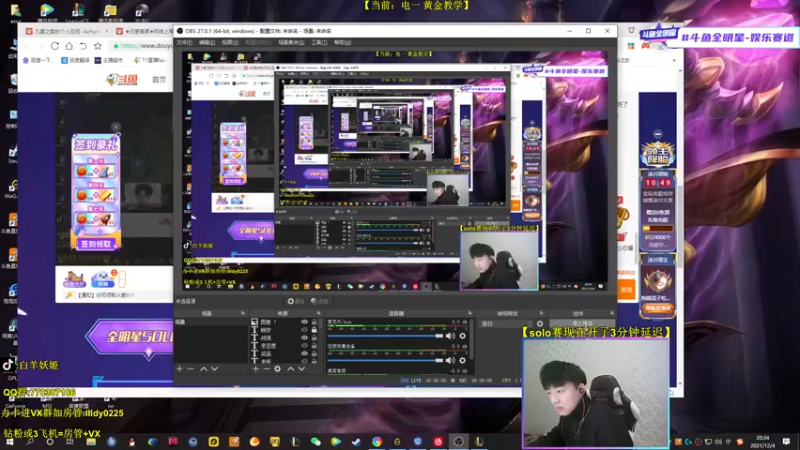Open OBS 帮助 menu

342,42
